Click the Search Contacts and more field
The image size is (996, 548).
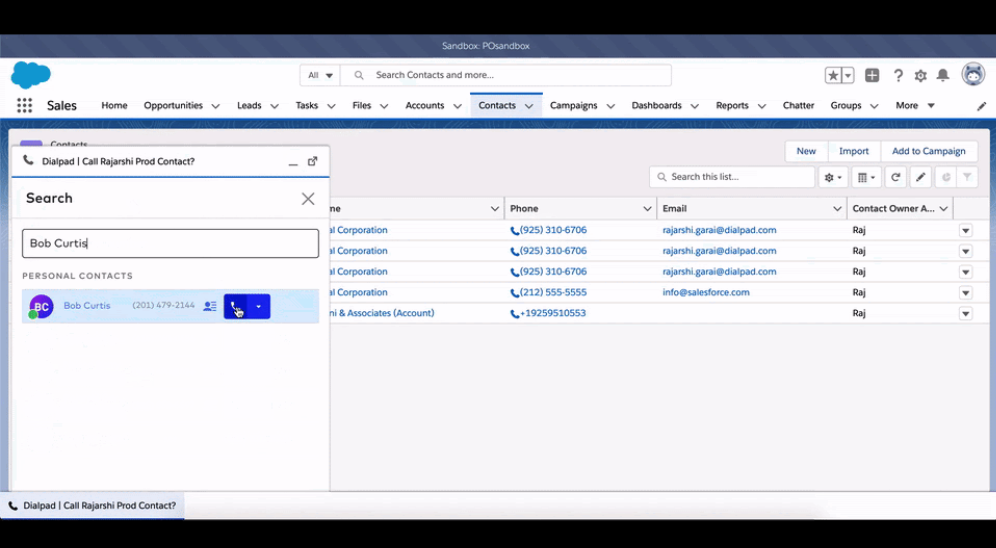(506, 75)
